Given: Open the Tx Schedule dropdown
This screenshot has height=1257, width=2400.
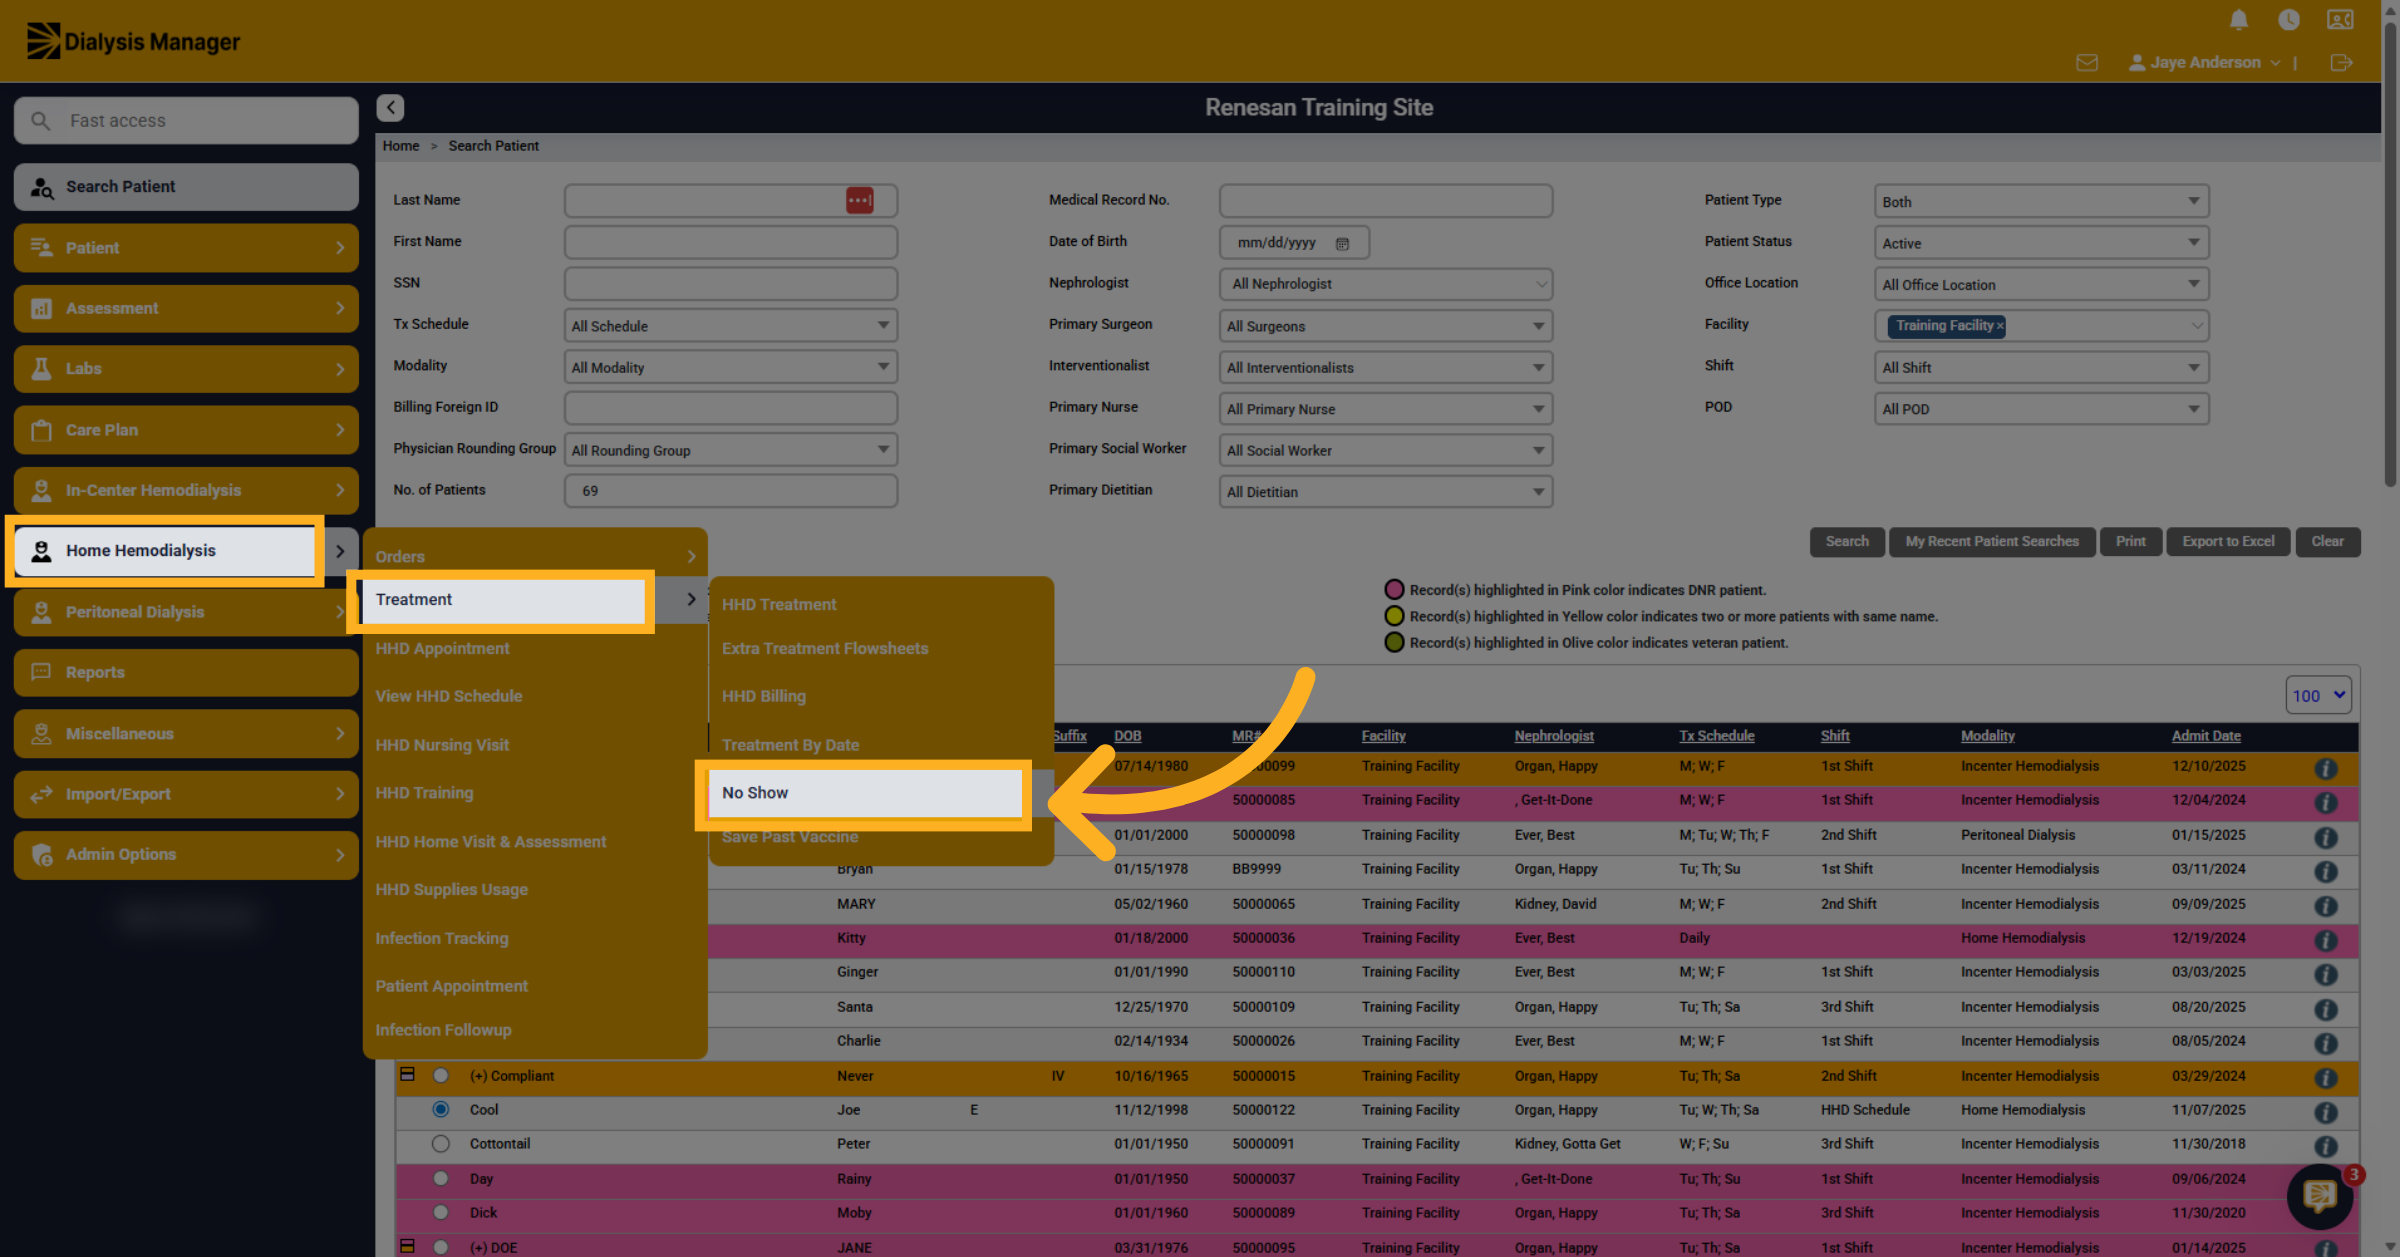Looking at the screenshot, I should [x=730, y=326].
